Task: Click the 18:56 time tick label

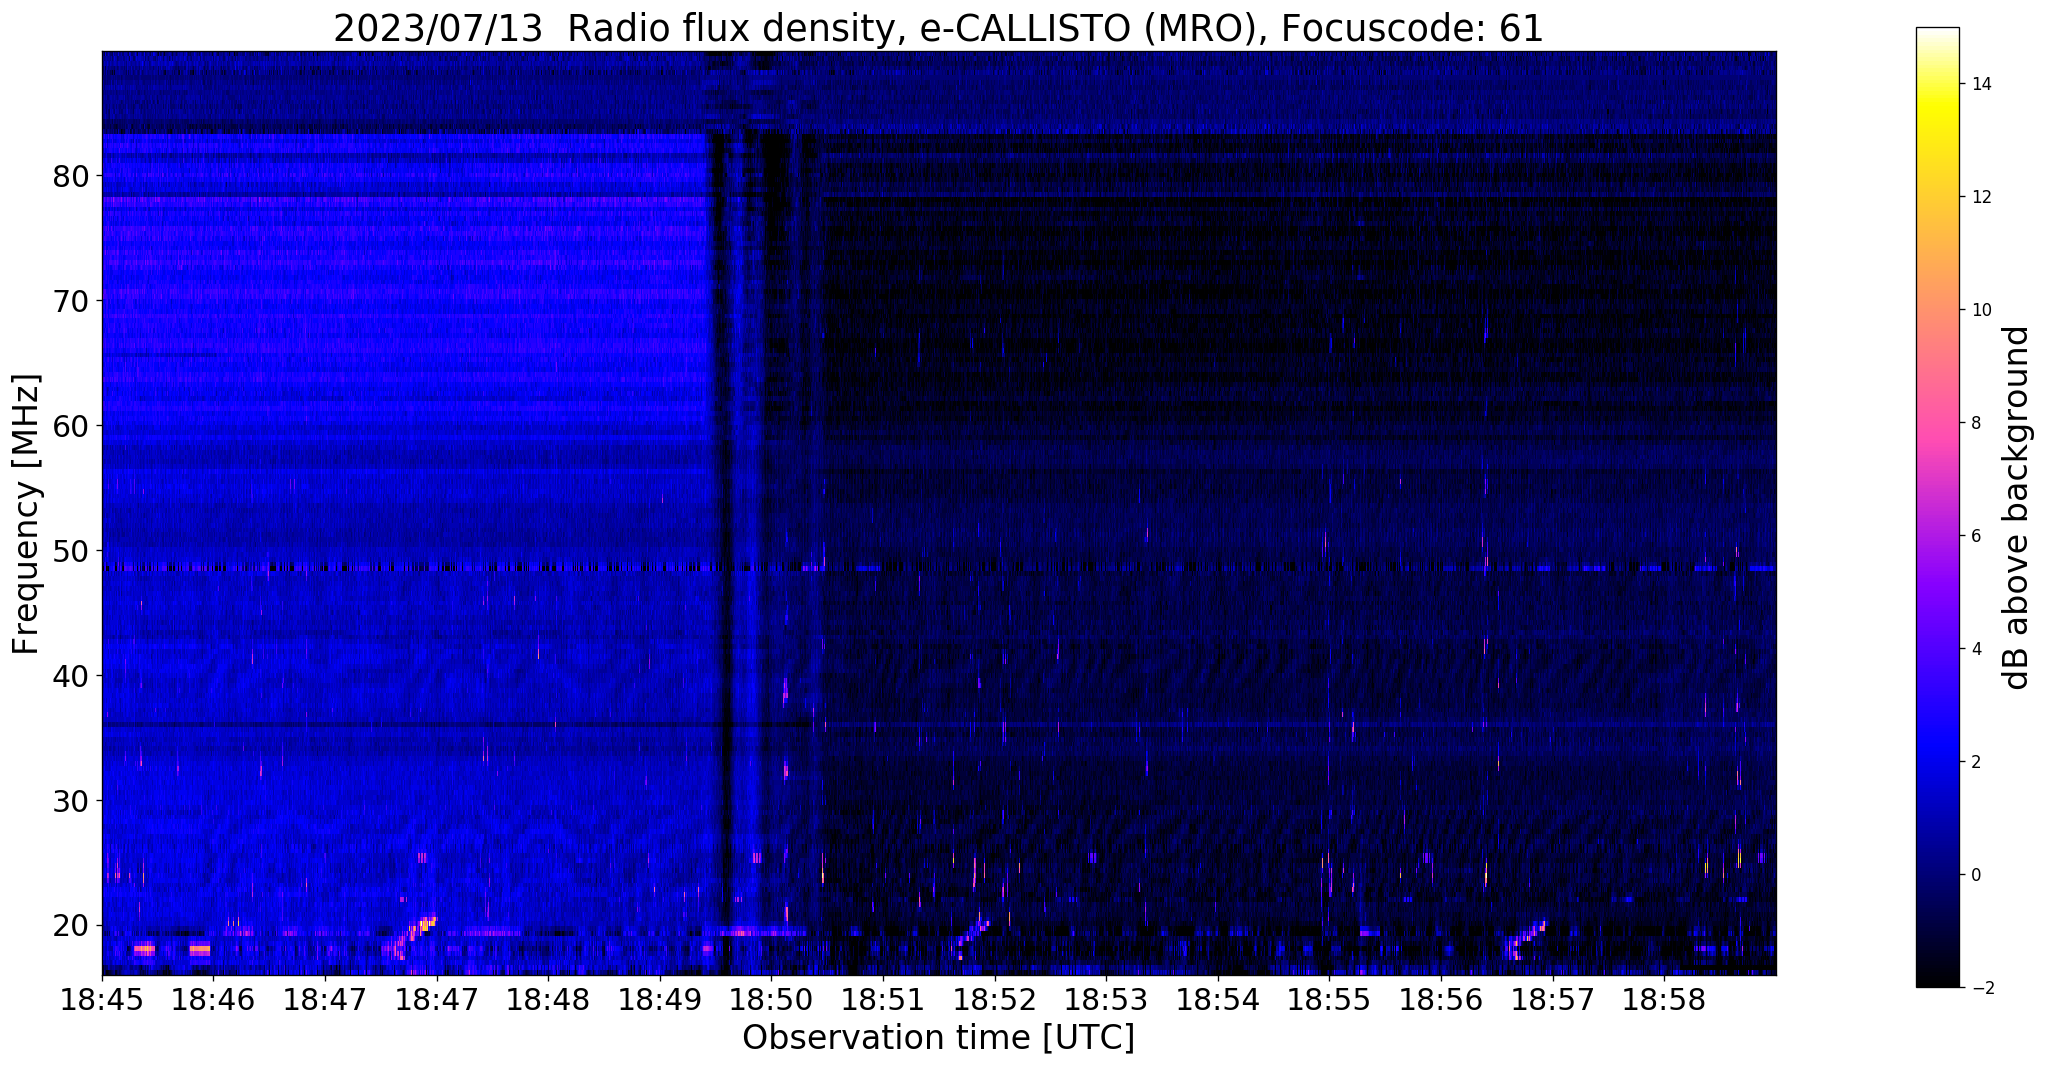Action: pos(1440,999)
